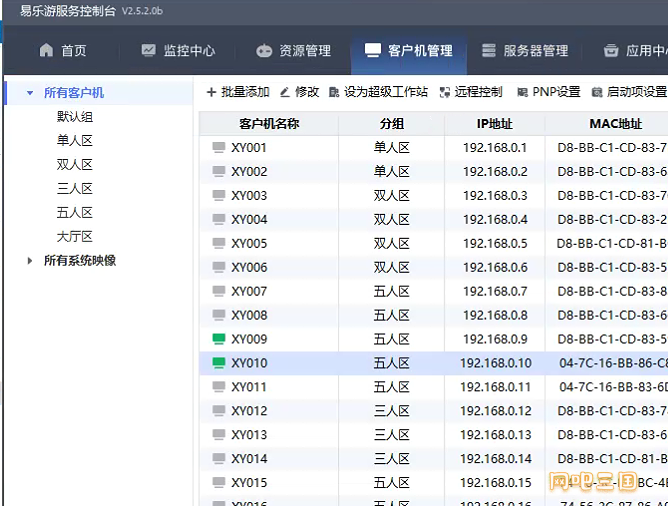Expand the 所有系统映像 tree node
The width and height of the screenshot is (668, 506).
tap(30, 261)
